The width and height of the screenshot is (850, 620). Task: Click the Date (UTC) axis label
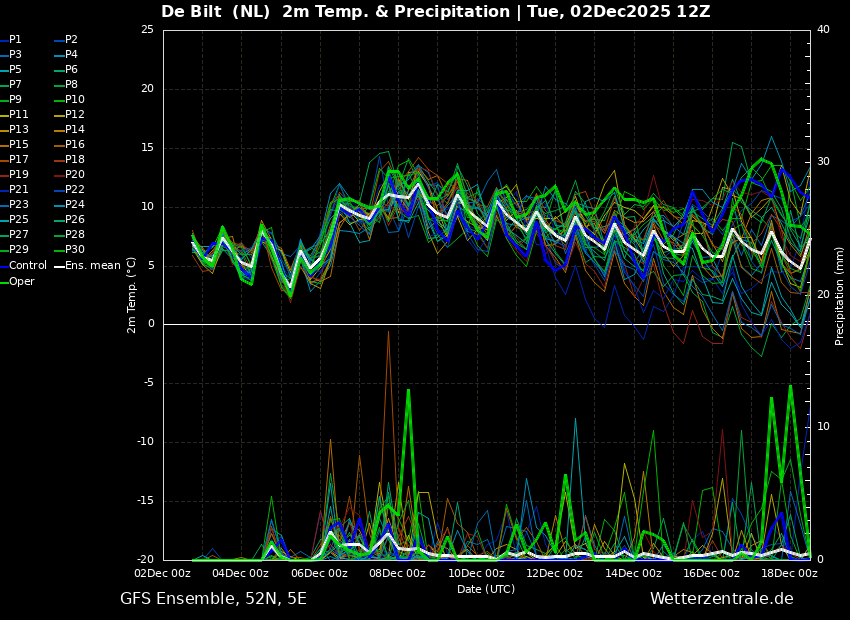coord(486,589)
